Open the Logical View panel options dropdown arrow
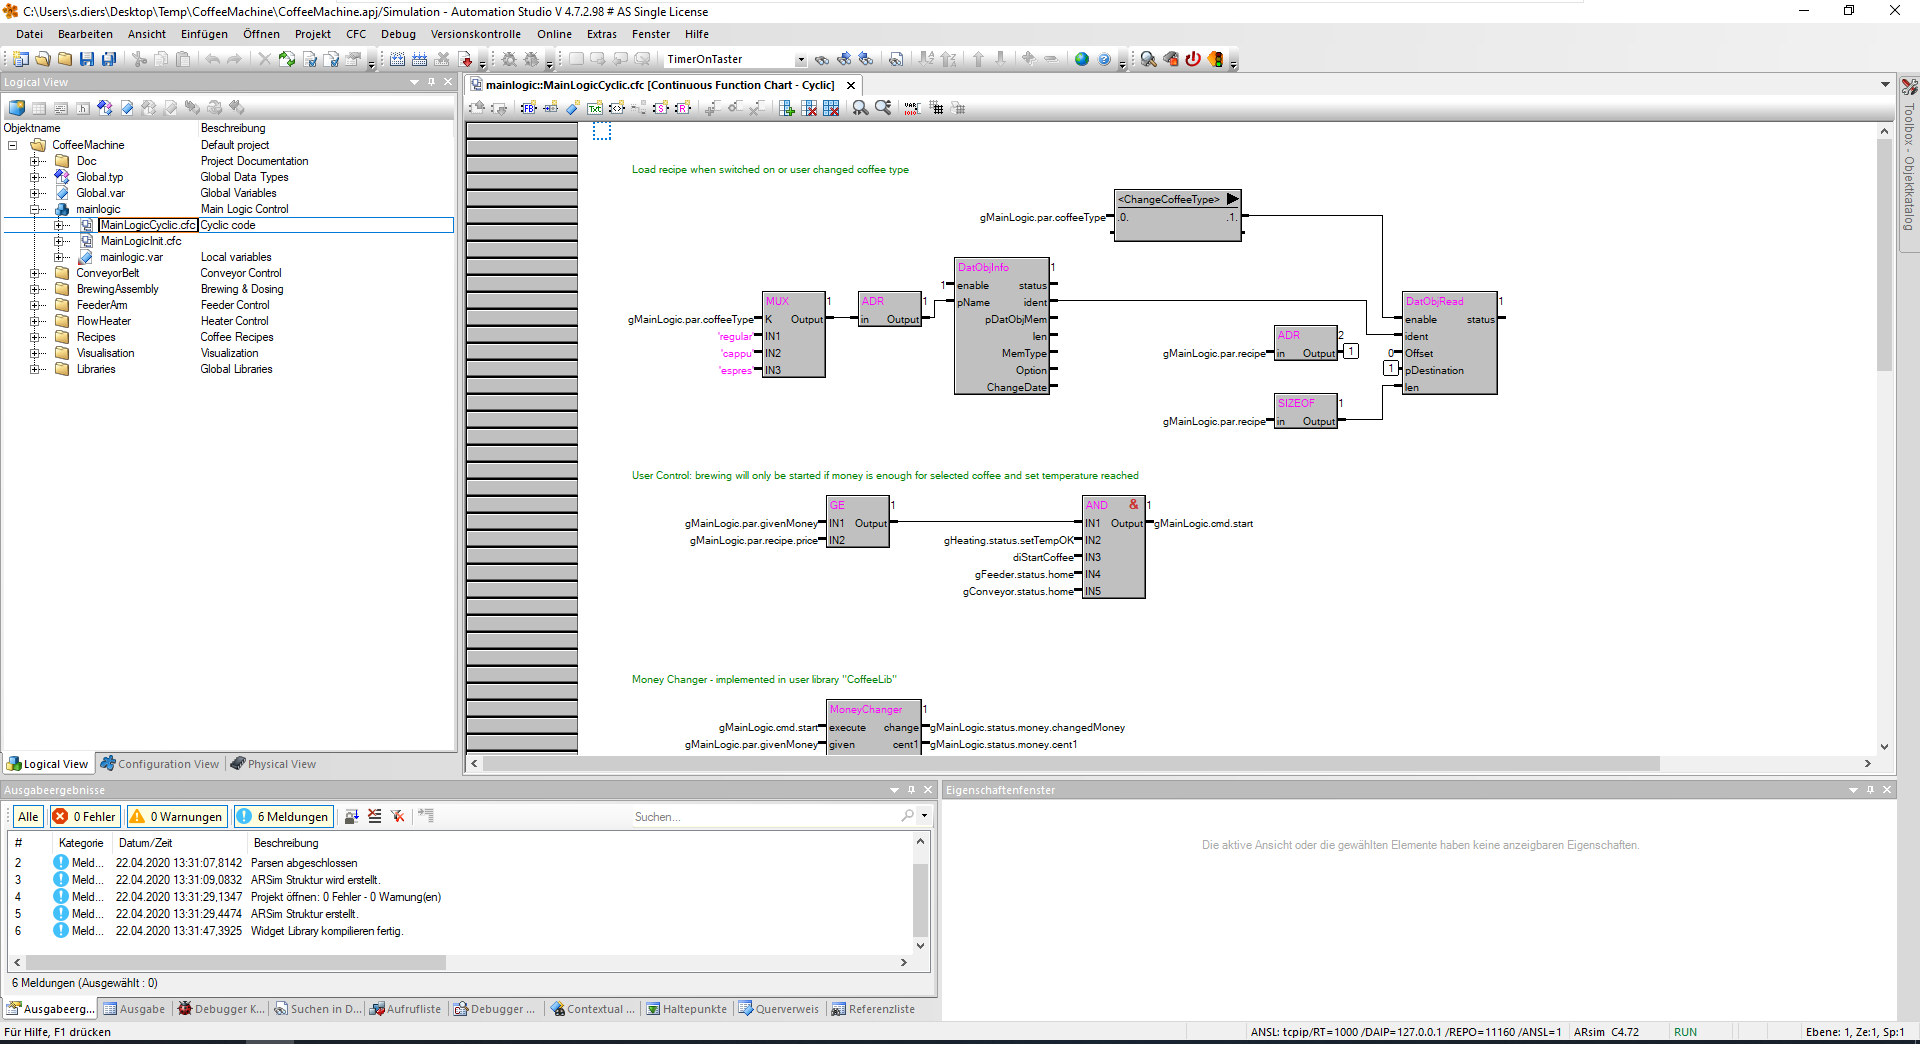Screen dimensions: 1920x1044 [415, 82]
